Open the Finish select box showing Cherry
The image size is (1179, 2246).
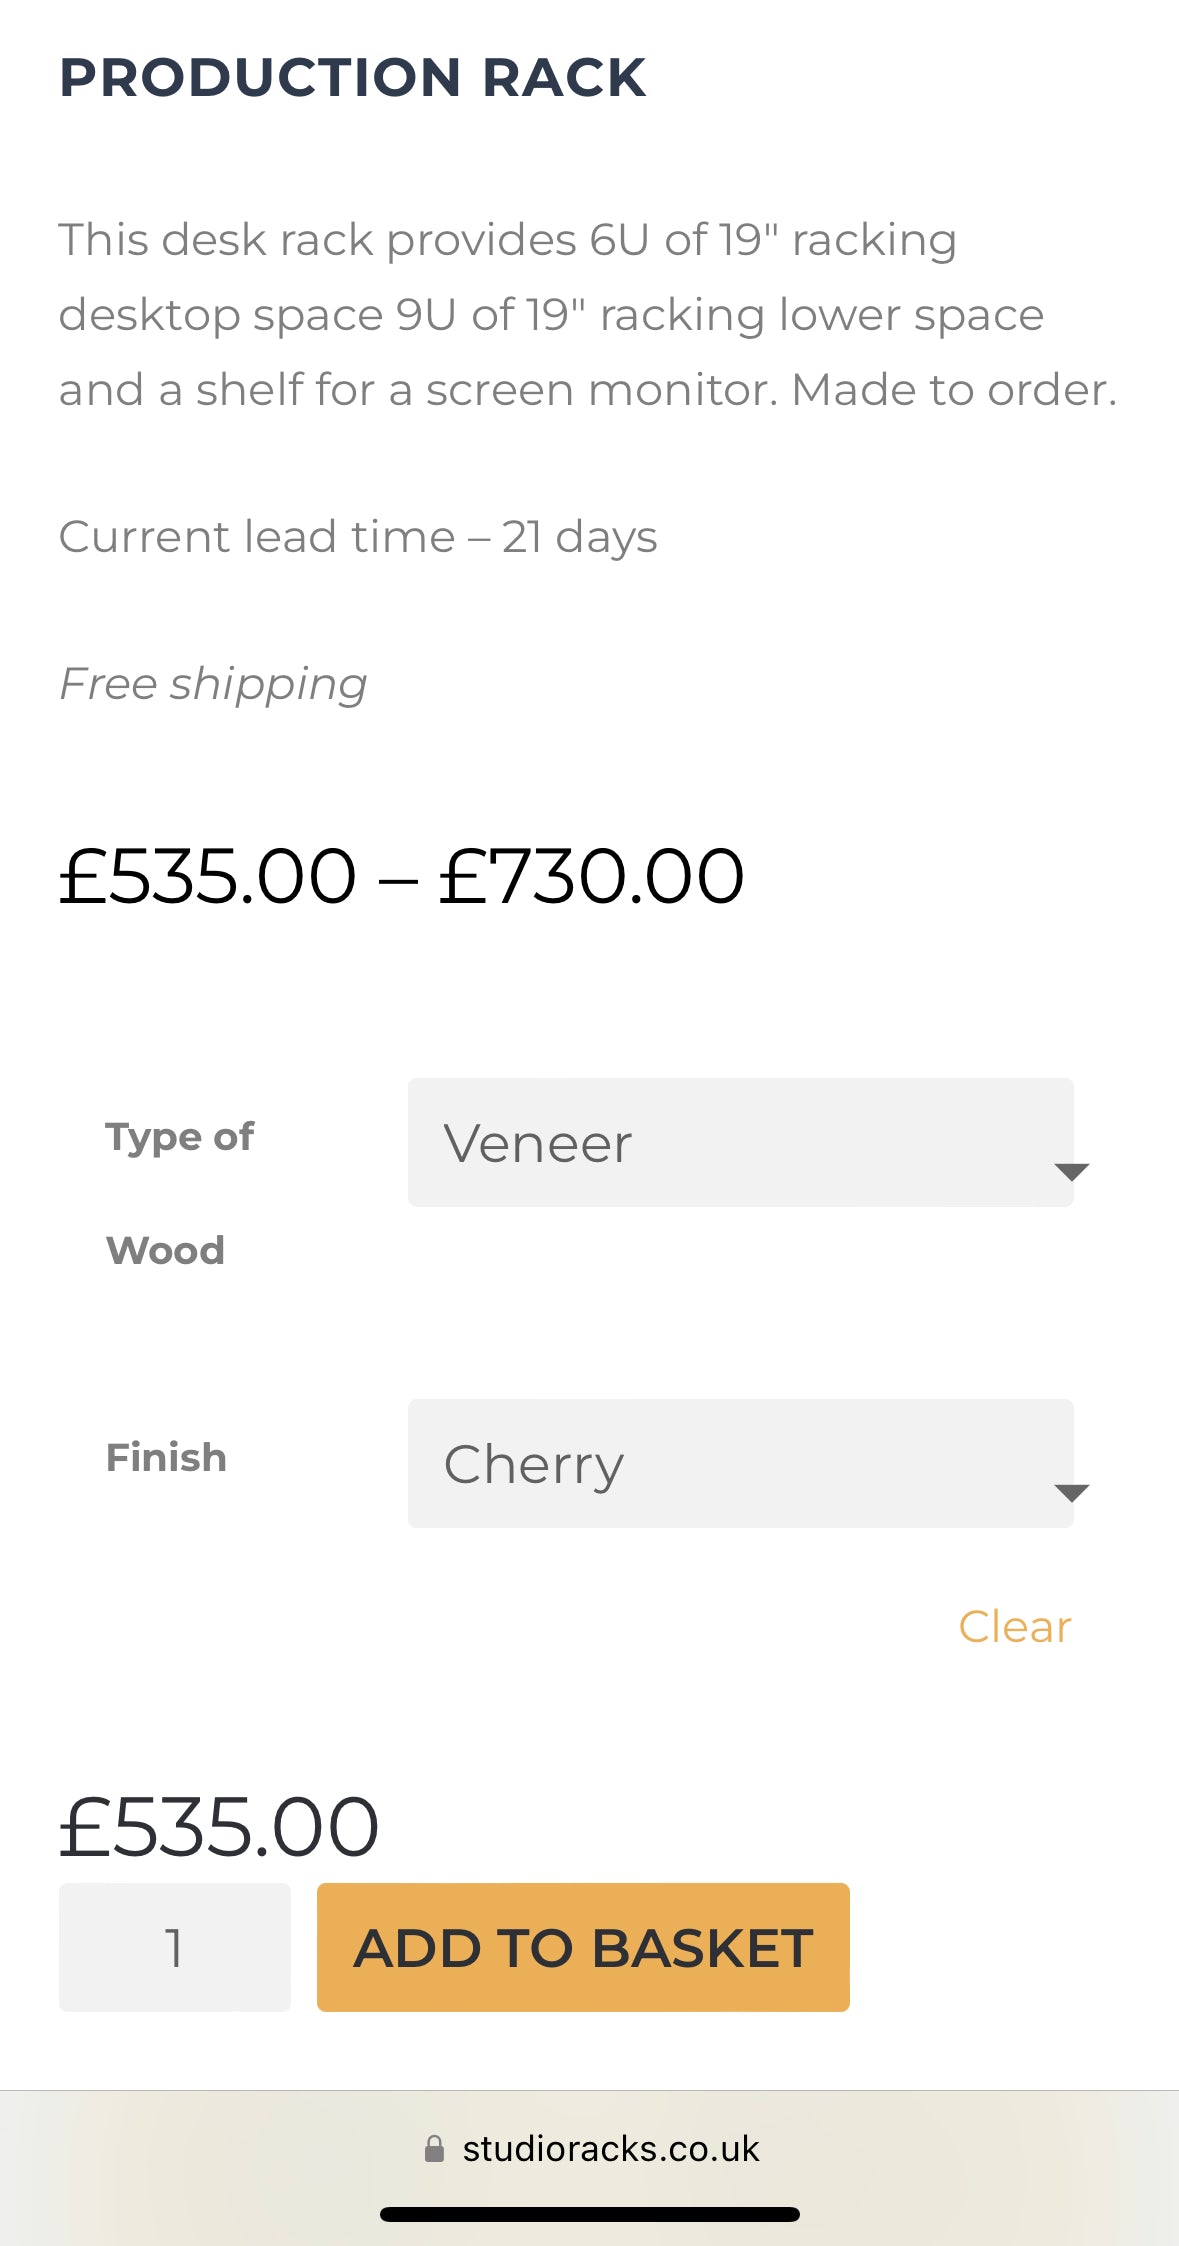point(740,1463)
